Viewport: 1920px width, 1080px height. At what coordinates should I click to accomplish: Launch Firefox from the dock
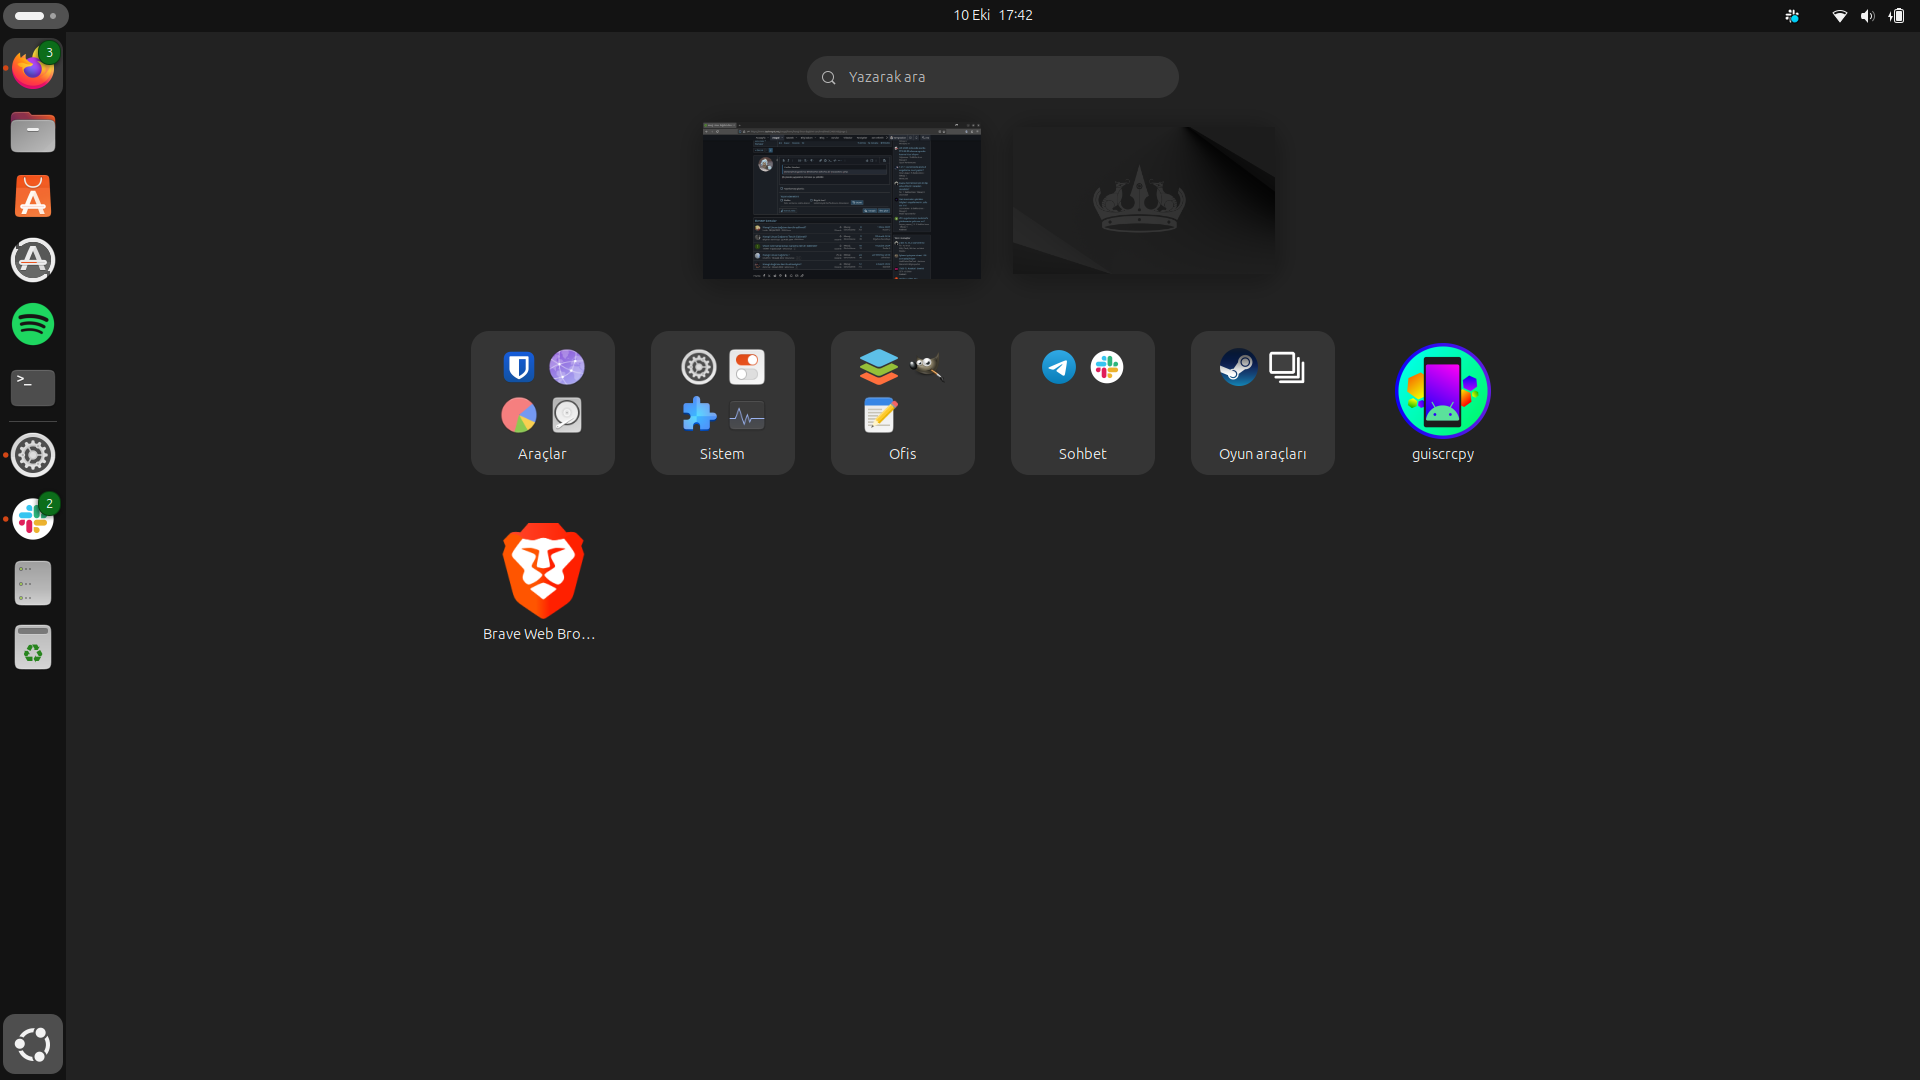33,68
